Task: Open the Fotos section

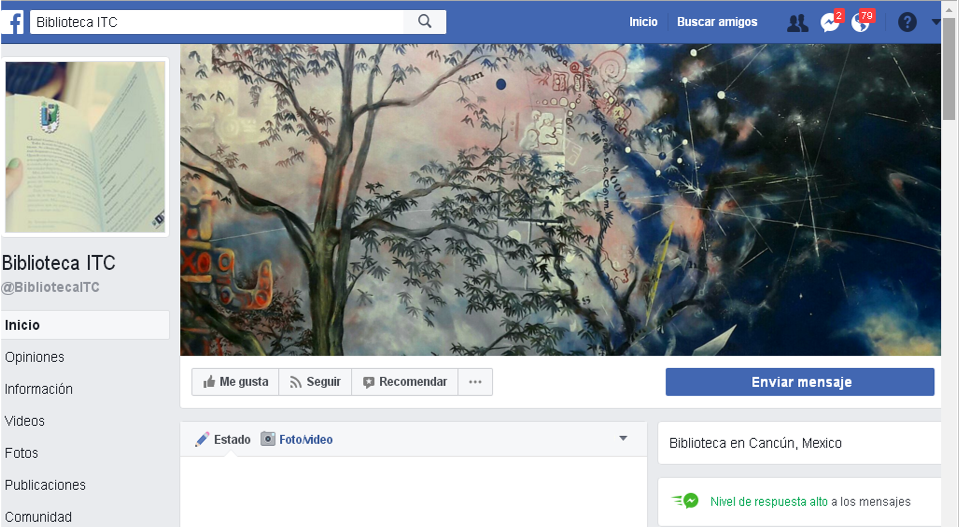Action: tap(21, 453)
